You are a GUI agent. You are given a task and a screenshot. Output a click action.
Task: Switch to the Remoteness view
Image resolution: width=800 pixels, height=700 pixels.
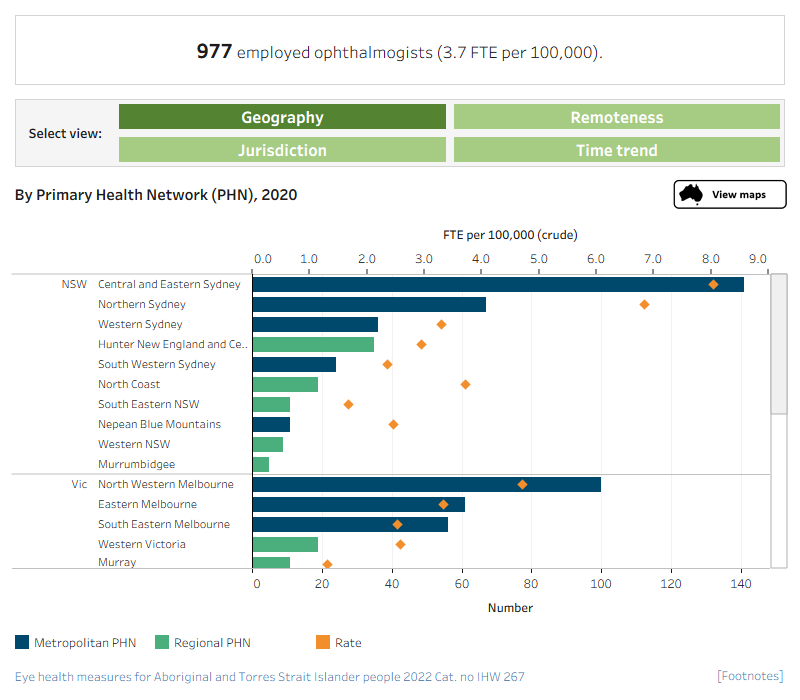tap(617, 117)
